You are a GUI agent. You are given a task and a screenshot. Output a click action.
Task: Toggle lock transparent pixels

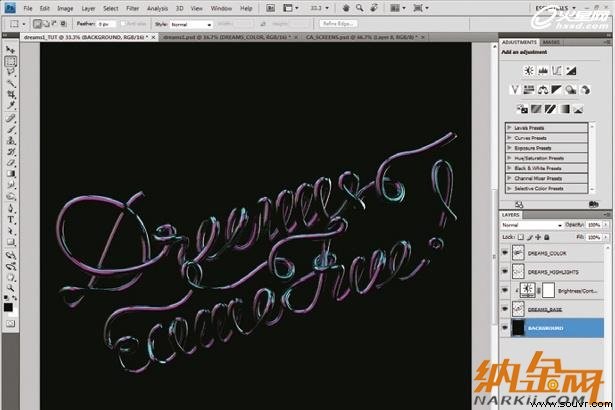pyautogui.click(x=521, y=237)
